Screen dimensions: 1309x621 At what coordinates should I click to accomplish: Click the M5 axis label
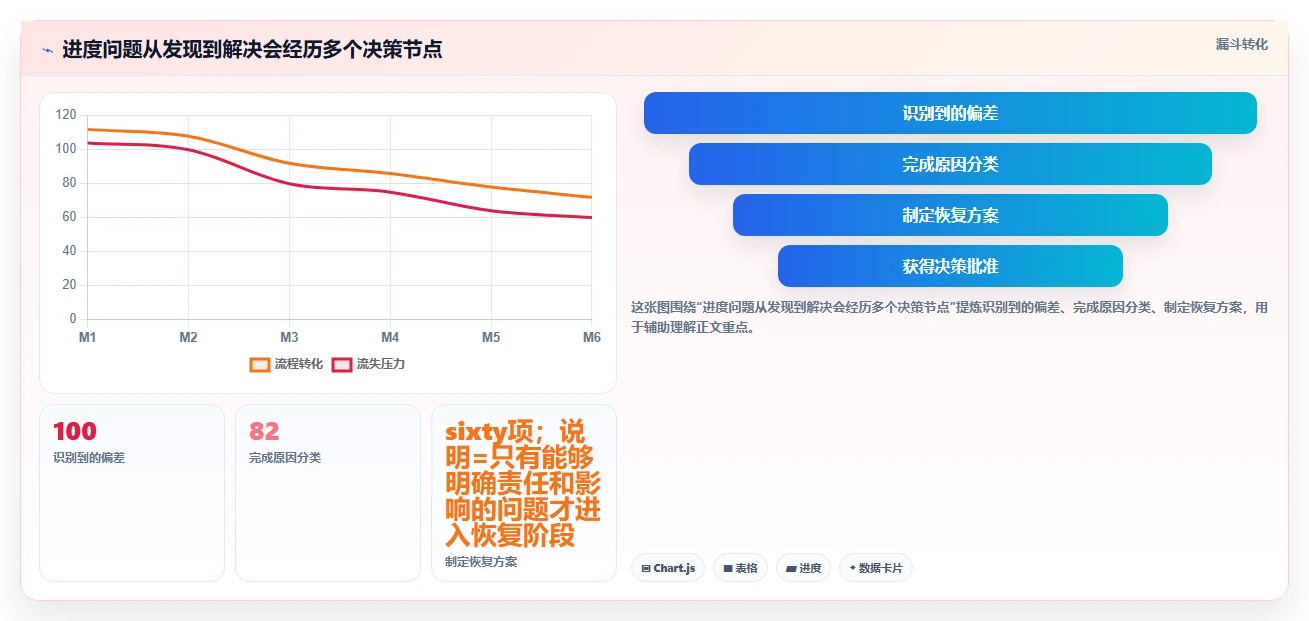tap(491, 338)
